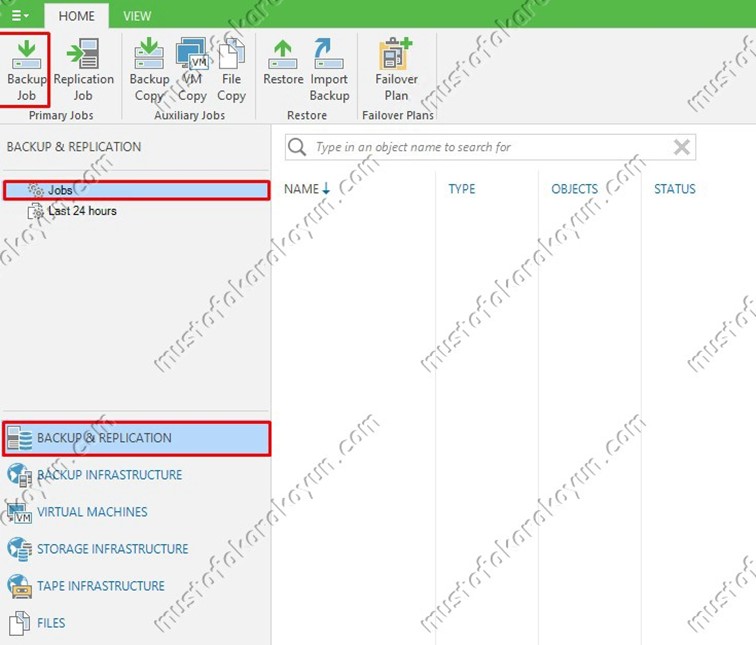Screen dimensions: 756x645
Task: Click Files documents icon
Action: pyautogui.click(x=20, y=623)
